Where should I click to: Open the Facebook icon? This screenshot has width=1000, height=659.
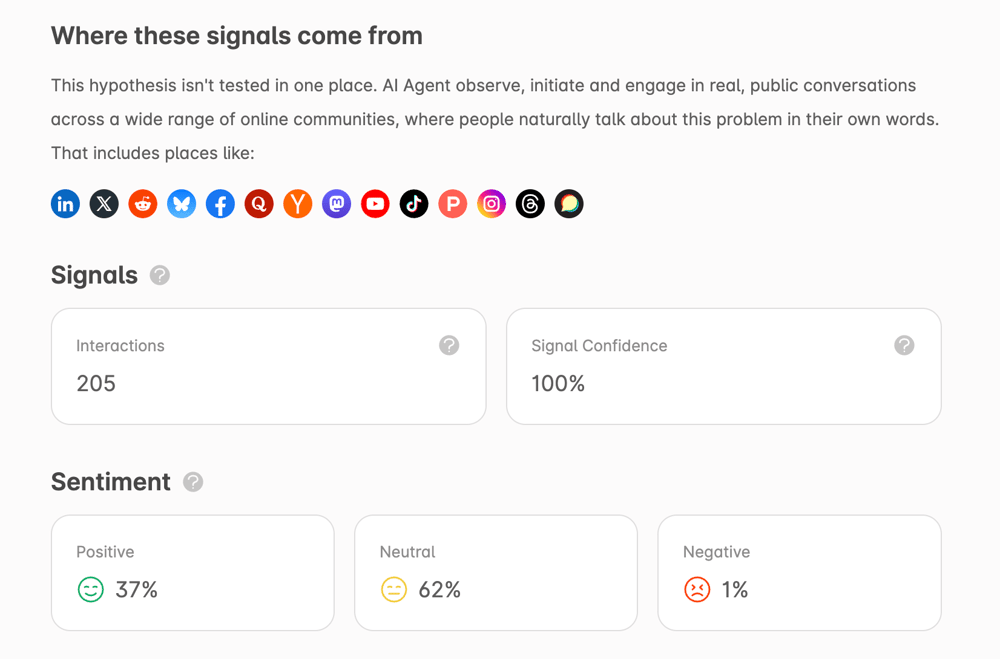(220, 204)
